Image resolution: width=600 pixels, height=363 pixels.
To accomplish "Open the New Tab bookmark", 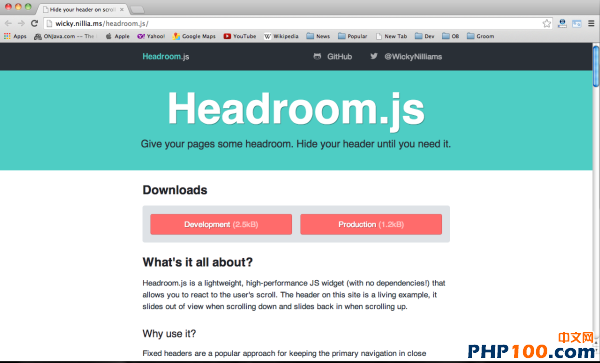I will (x=391, y=36).
